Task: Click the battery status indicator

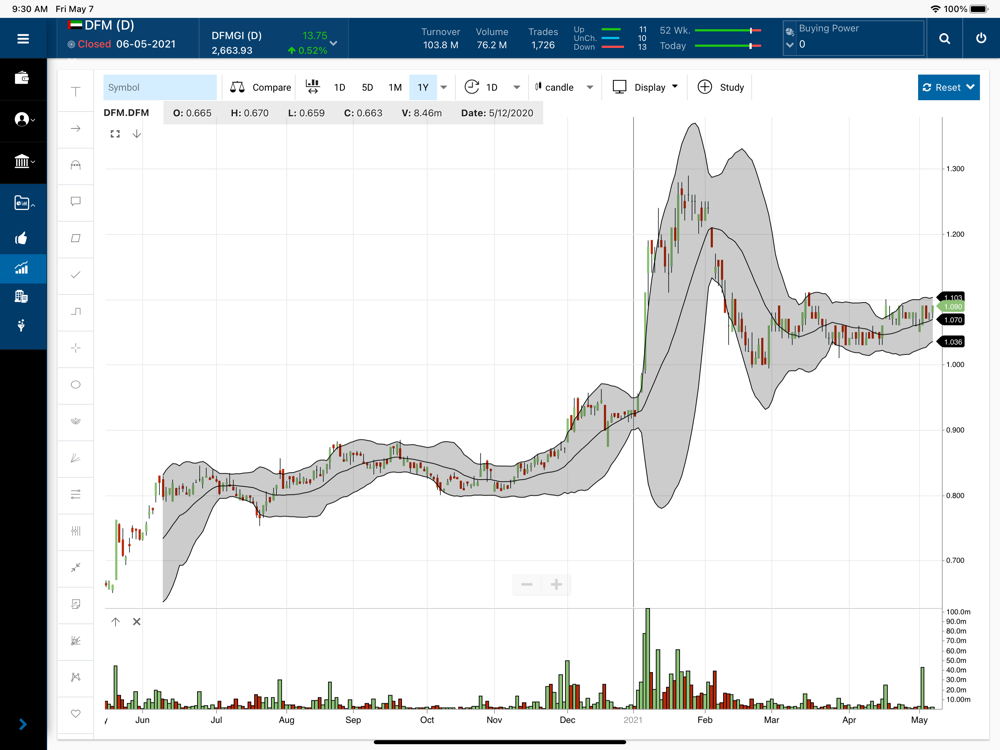Action: click(x=979, y=9)
